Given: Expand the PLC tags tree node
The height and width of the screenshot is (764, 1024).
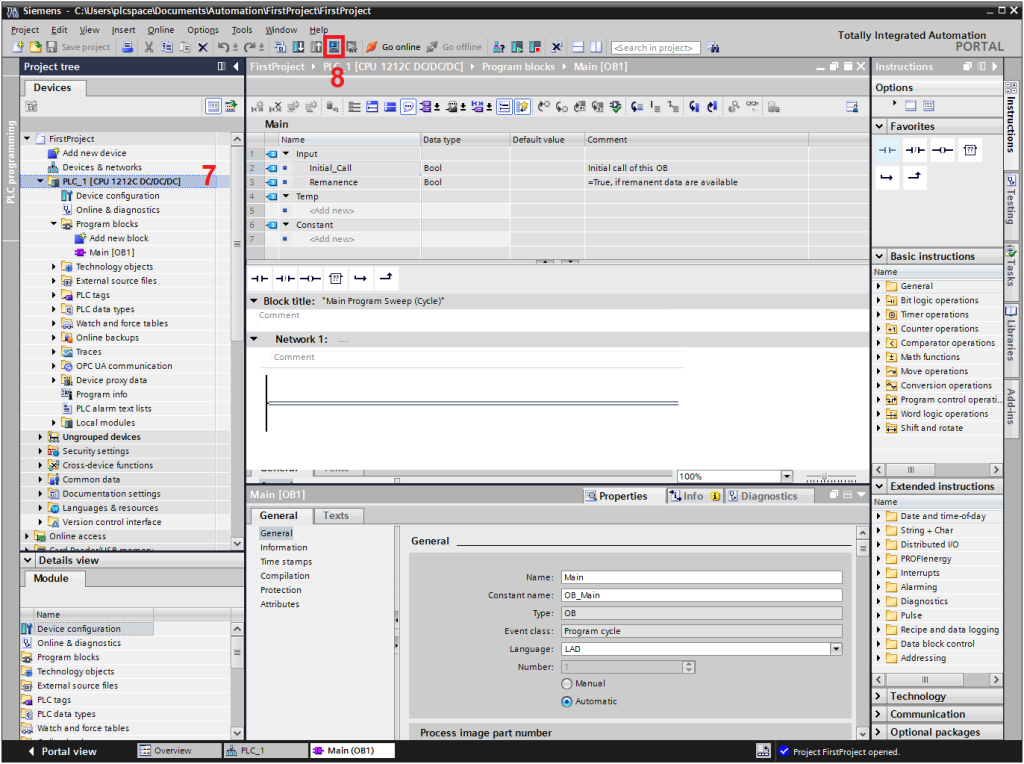Looking at the screenshot, I should tap(54, 295).
